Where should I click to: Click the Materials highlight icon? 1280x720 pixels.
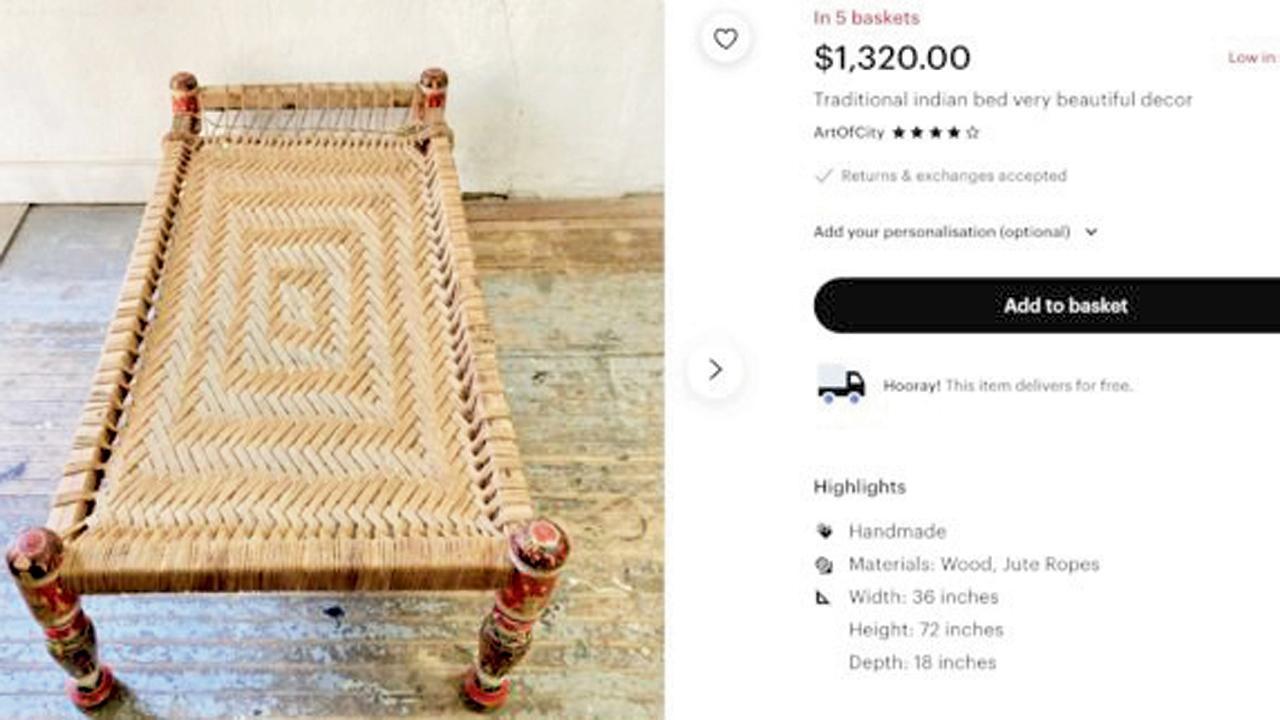click(x=824, y=565)
